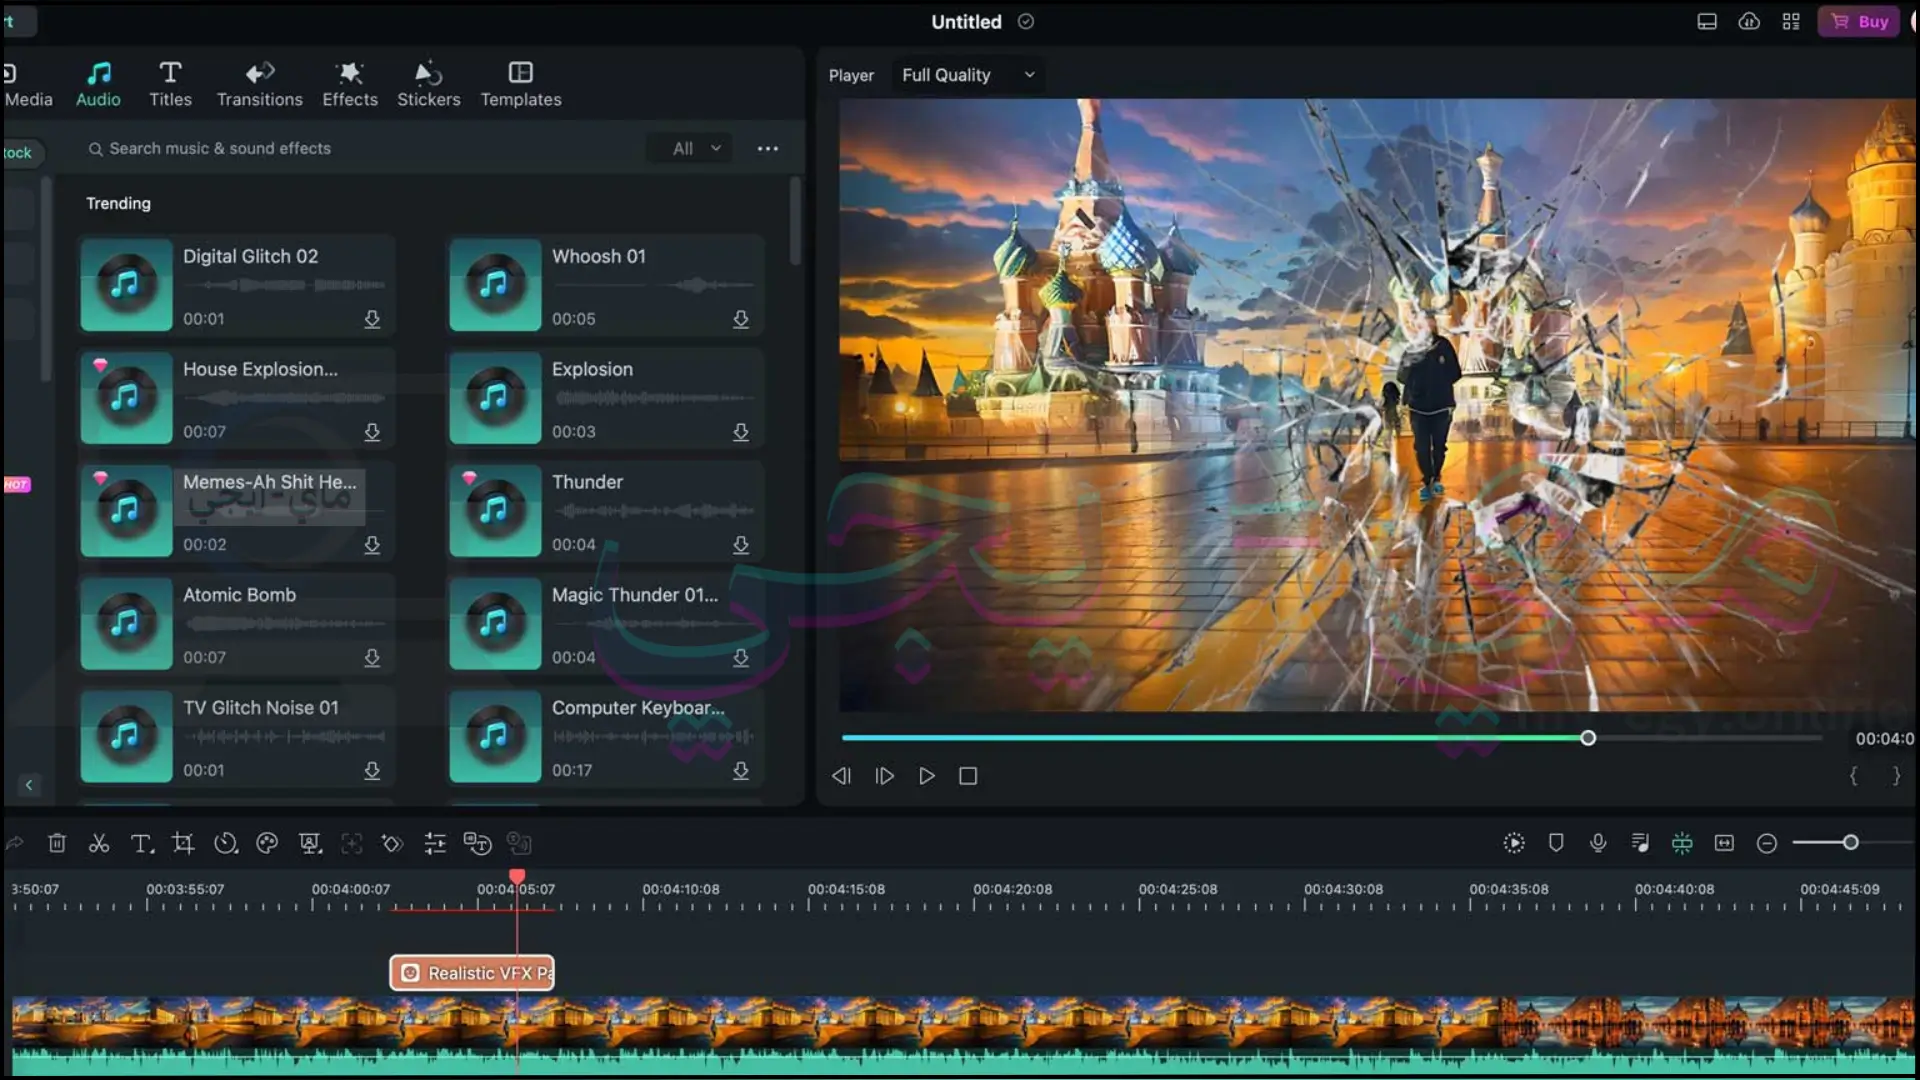Open the Stickers tab
Screen dimensions: 1920x1080
point(429,85)
